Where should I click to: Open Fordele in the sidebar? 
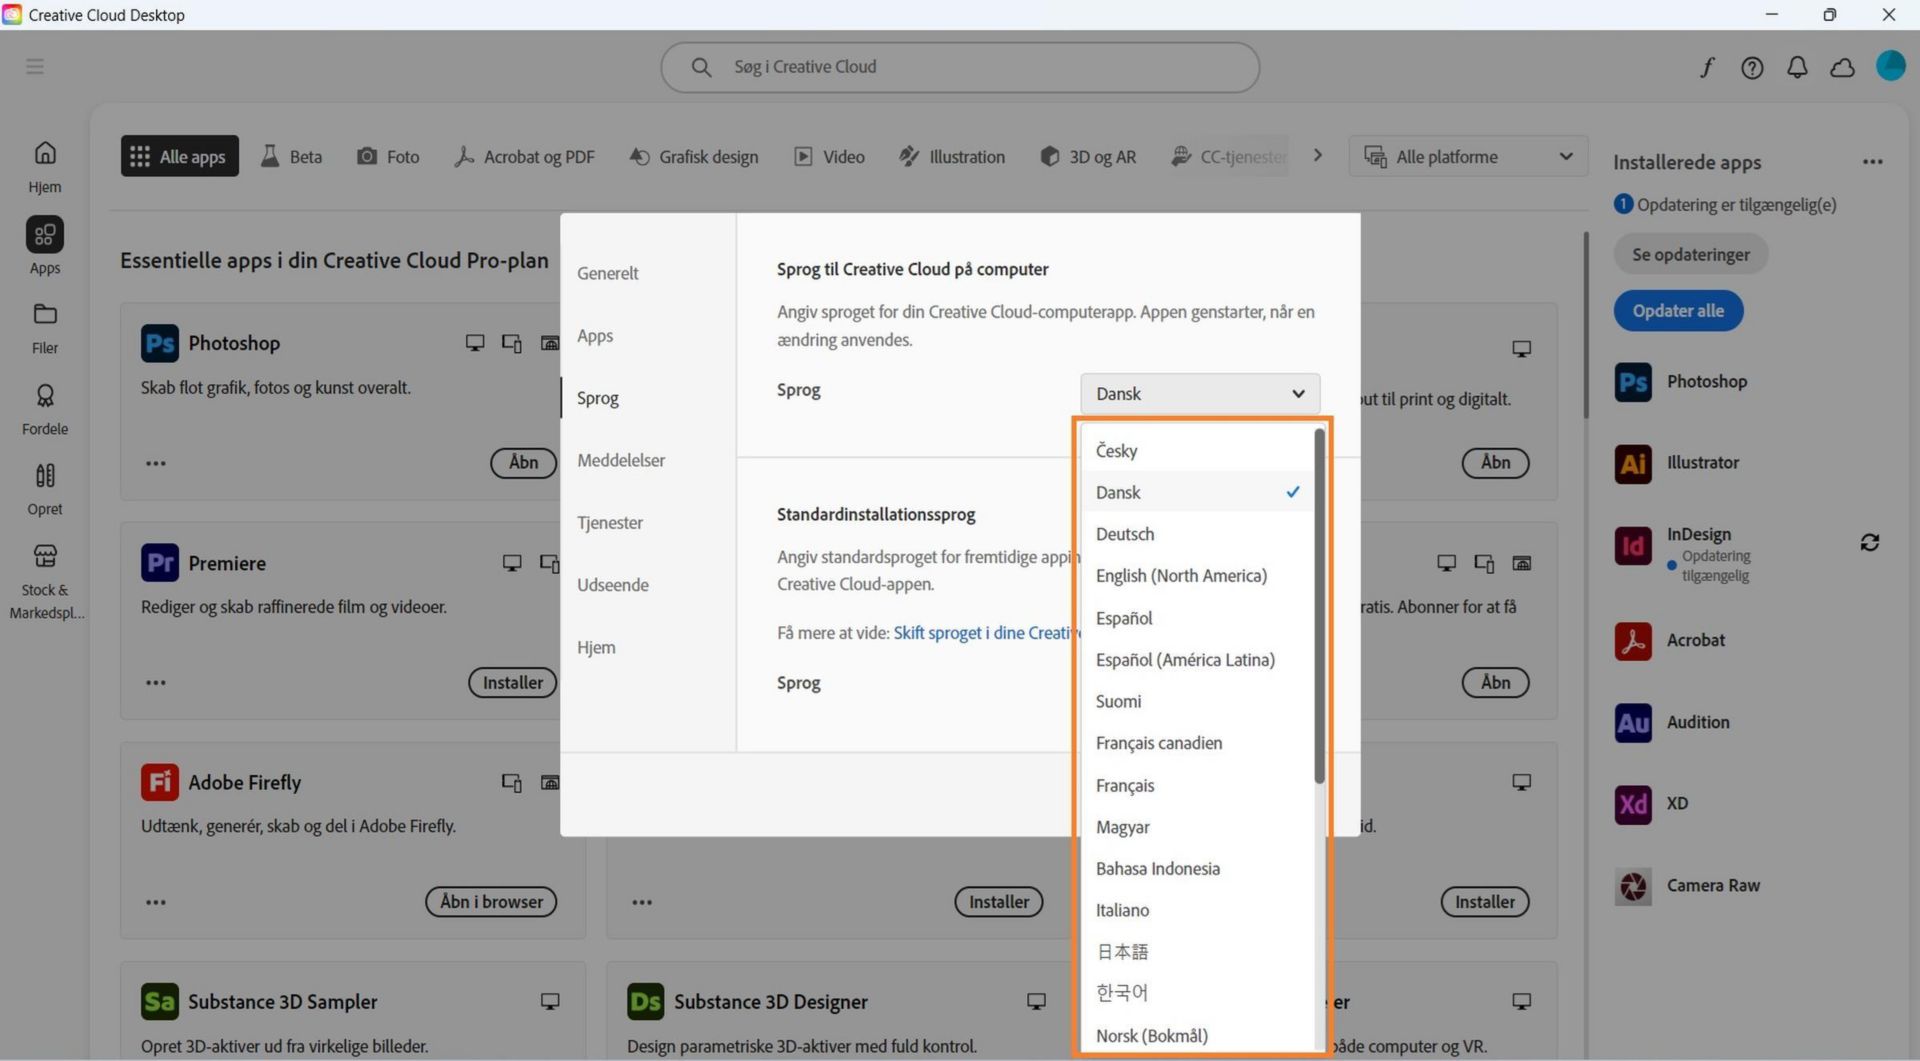click(x=44, y=409)
